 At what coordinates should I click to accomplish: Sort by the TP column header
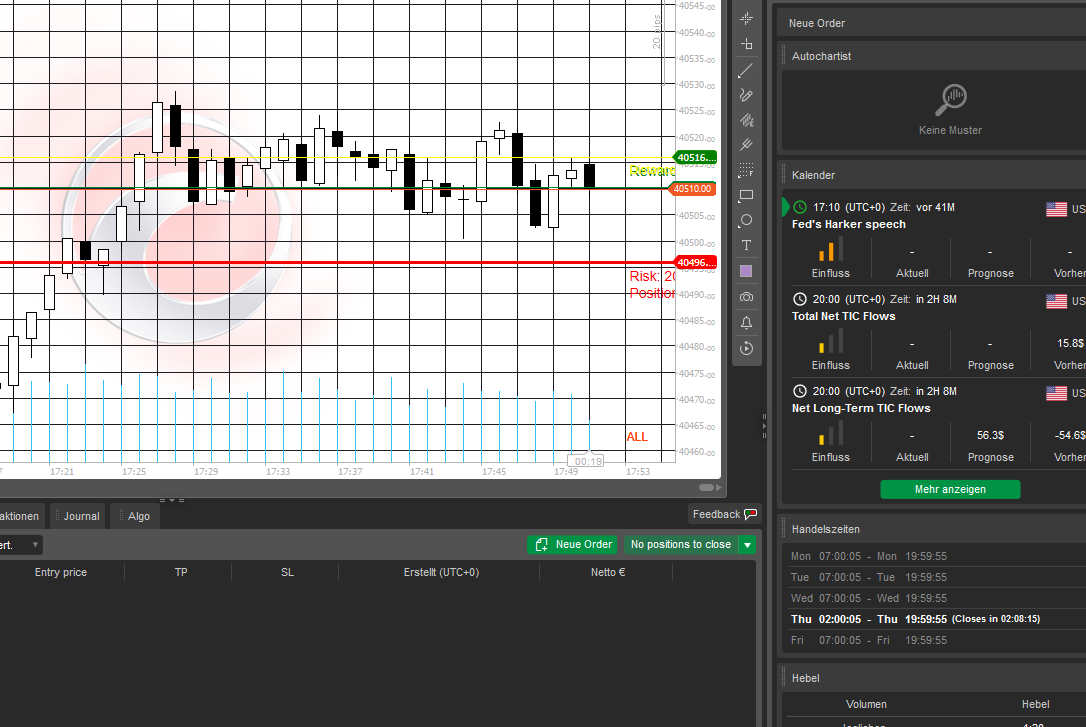point(181,572)
